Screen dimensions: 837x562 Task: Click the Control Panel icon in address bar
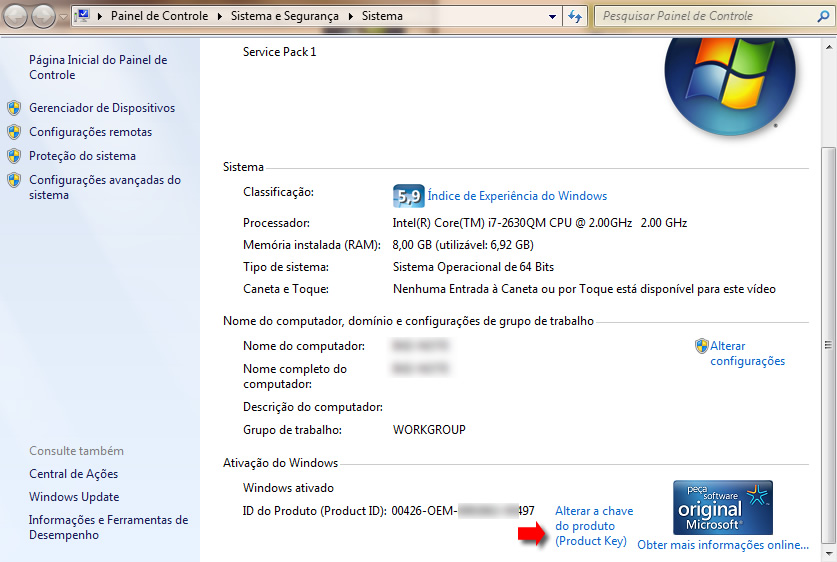83,16
